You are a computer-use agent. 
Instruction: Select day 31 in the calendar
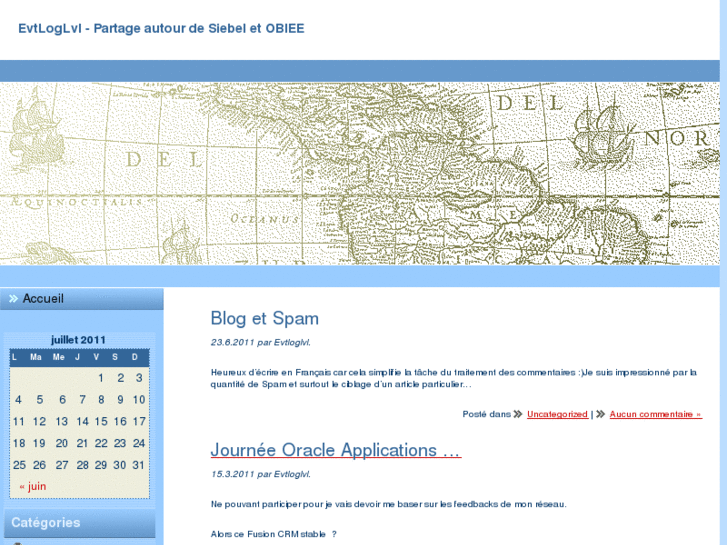click(x=139, y=465)
